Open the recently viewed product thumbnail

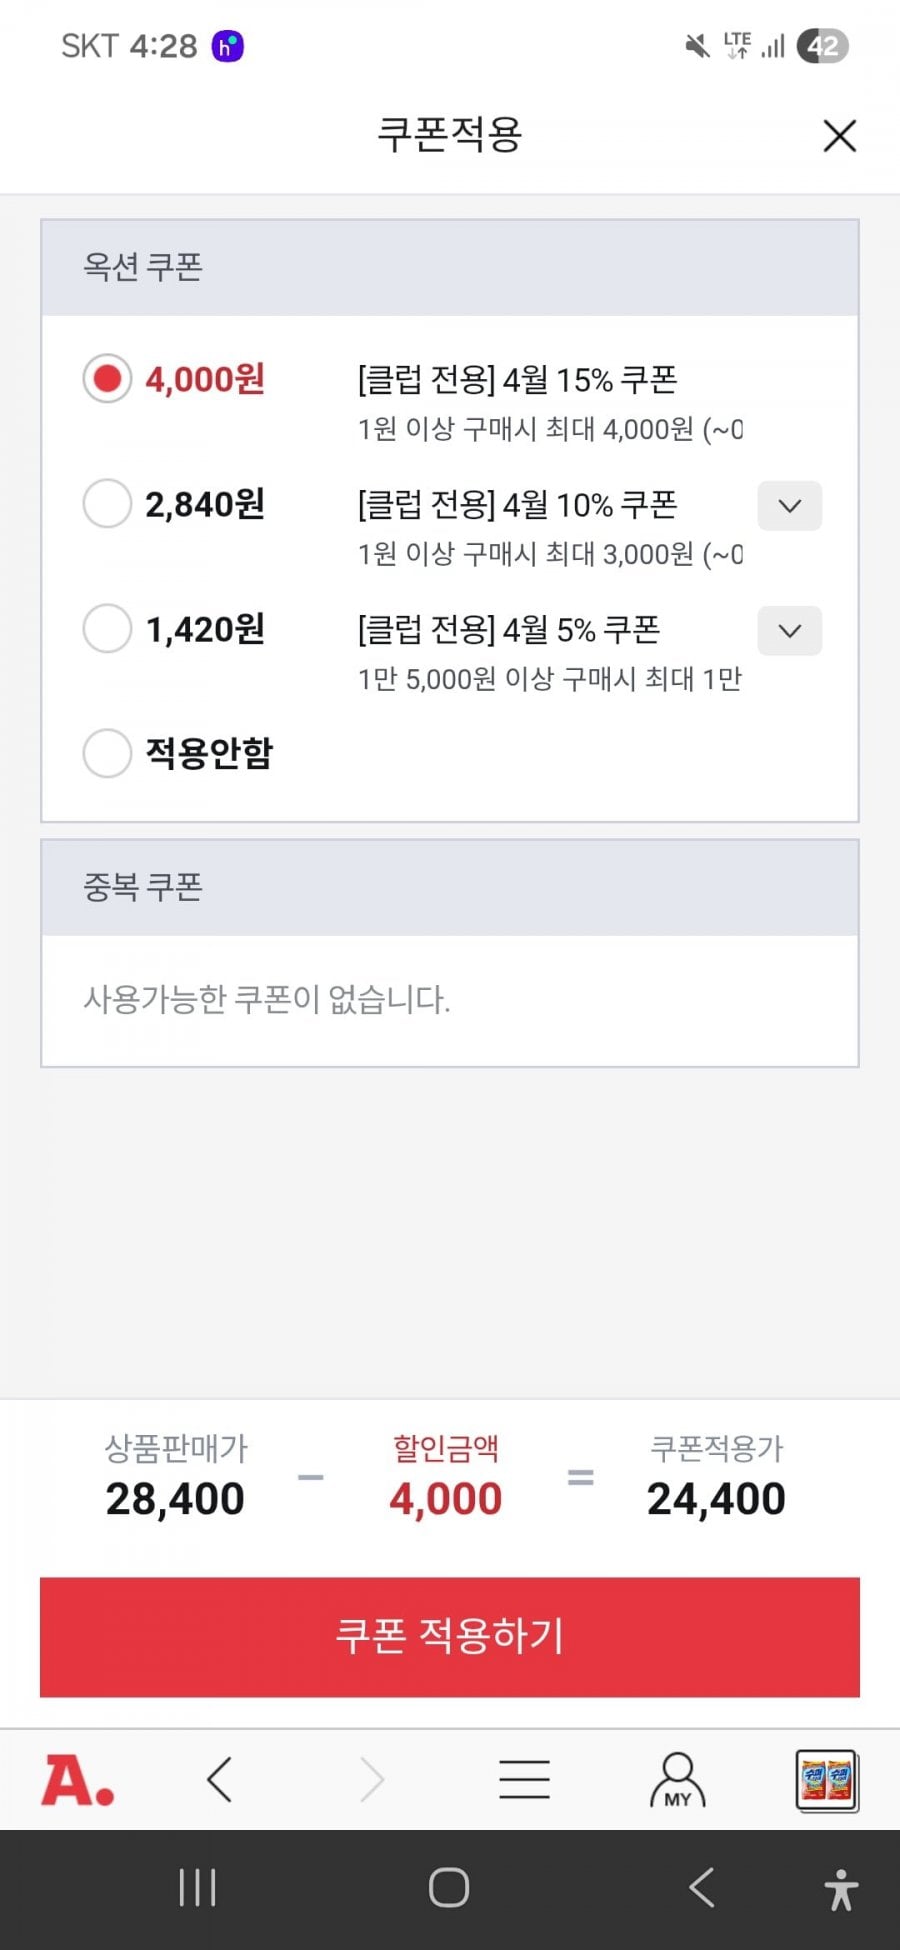(827, 1780)
